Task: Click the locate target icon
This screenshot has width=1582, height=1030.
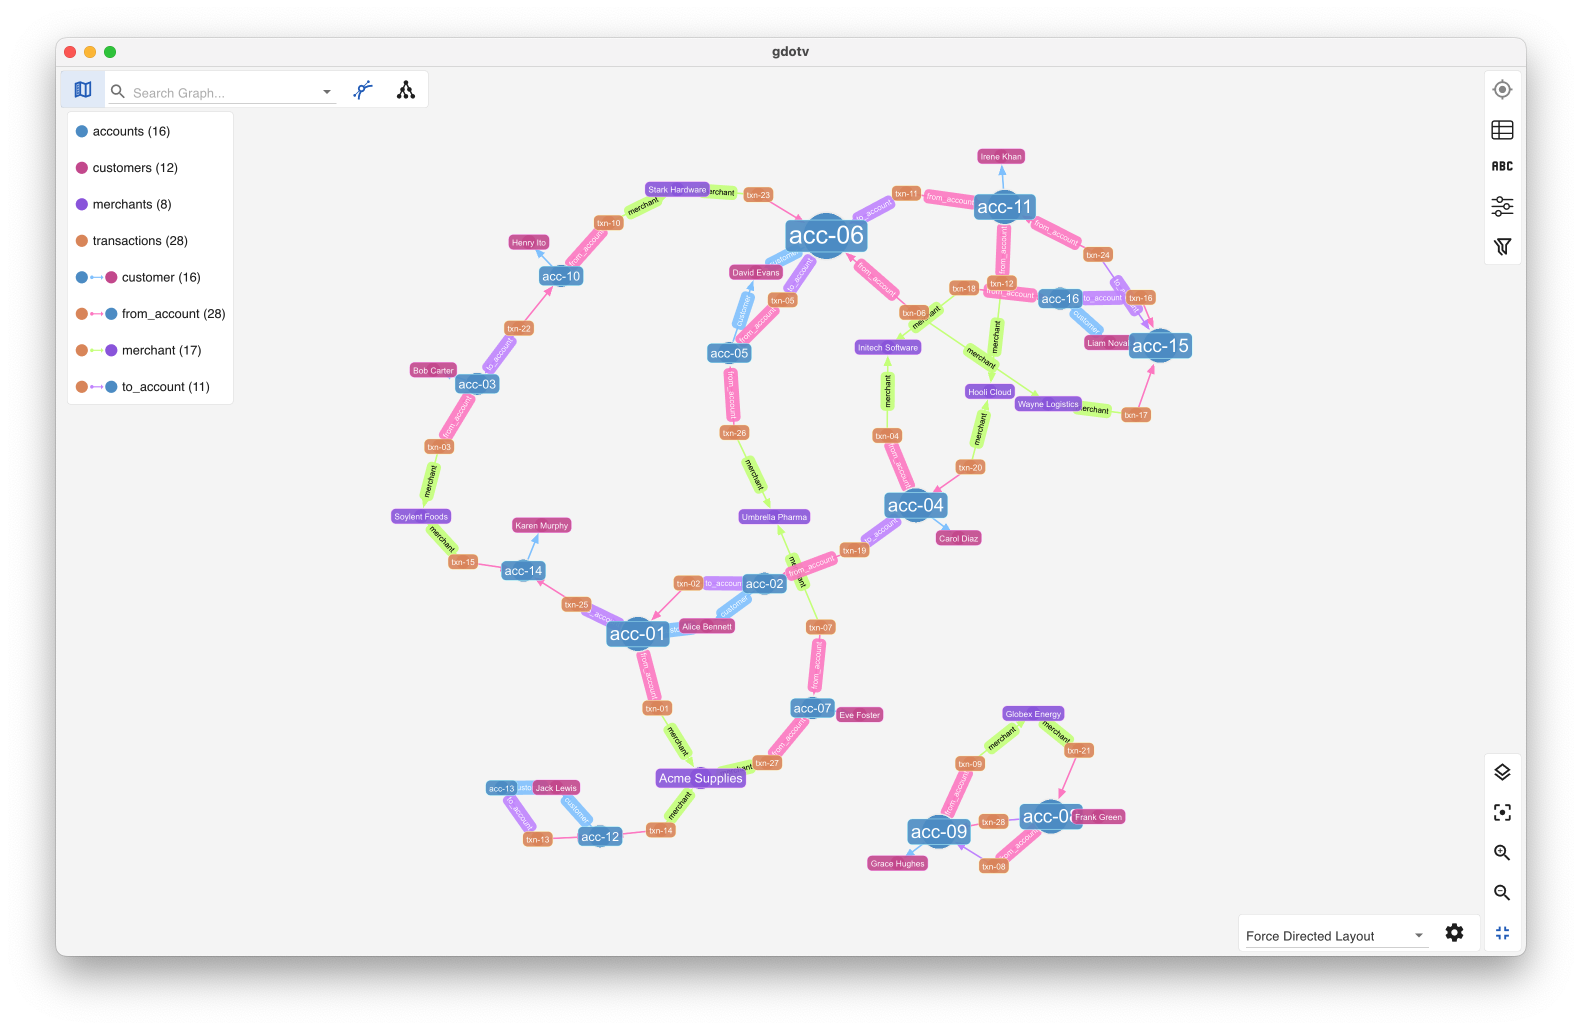Action: coord(1502,90)
